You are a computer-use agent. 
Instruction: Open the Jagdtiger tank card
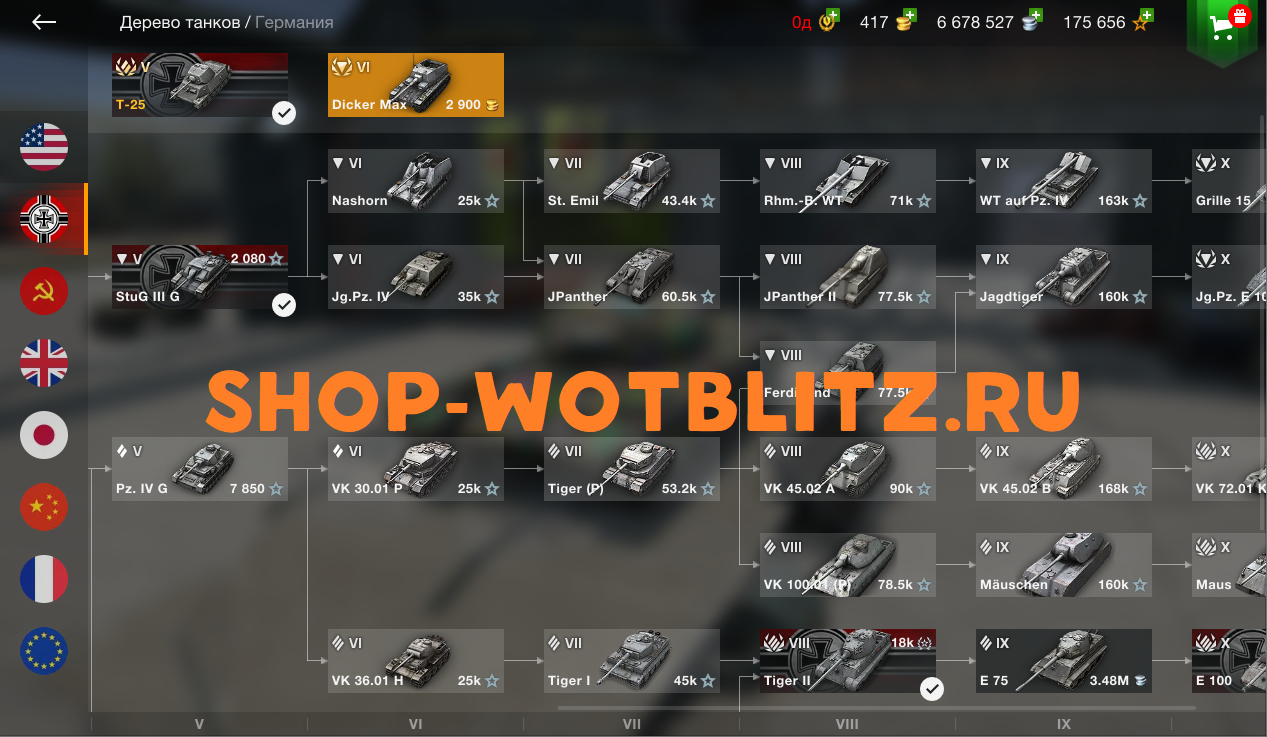point(1064,277)
